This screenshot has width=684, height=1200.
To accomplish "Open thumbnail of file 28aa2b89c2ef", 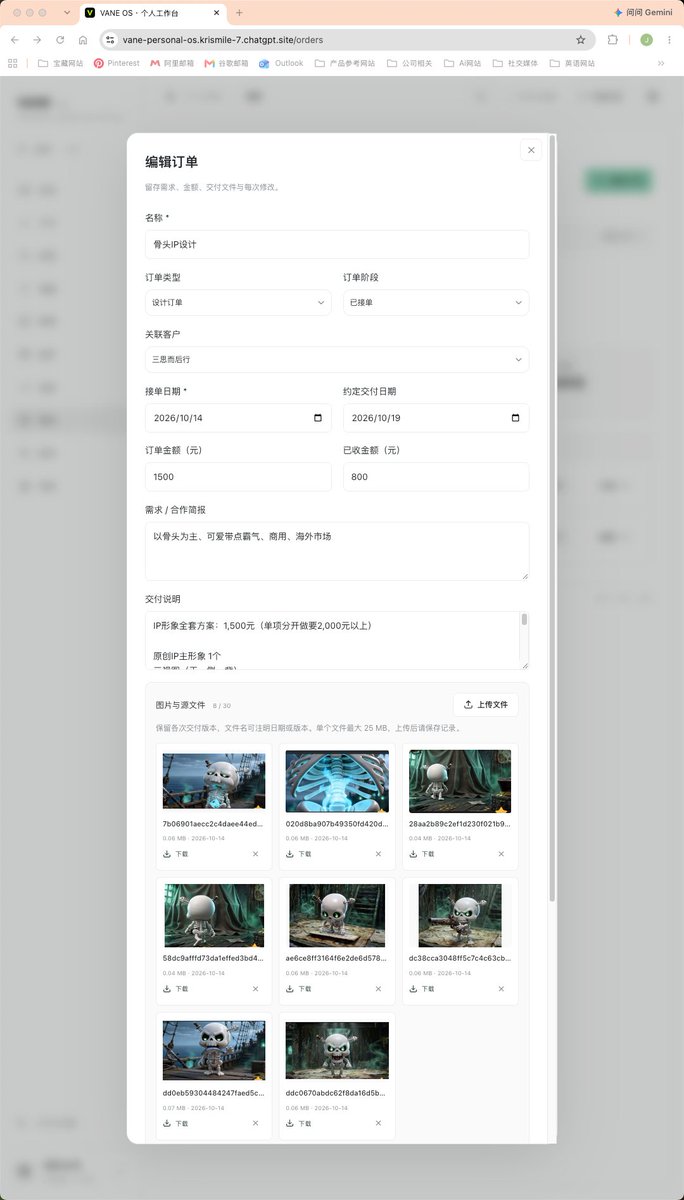I will [460, 781].
